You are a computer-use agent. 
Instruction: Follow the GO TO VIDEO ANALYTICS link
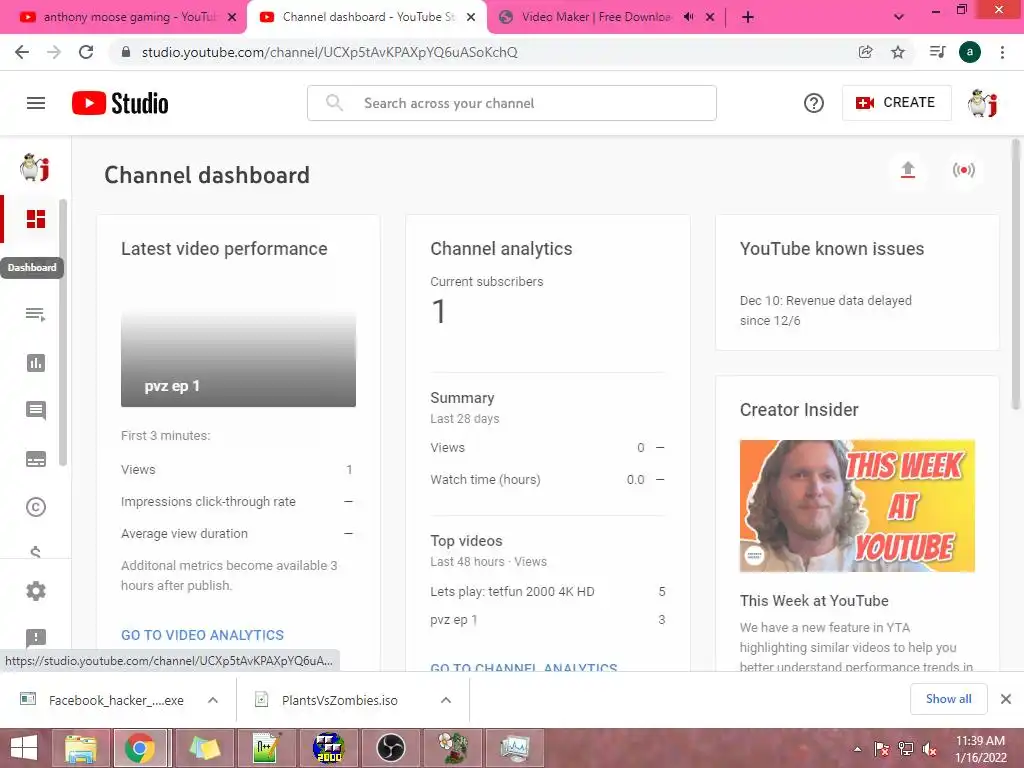(x=202, y=635)
